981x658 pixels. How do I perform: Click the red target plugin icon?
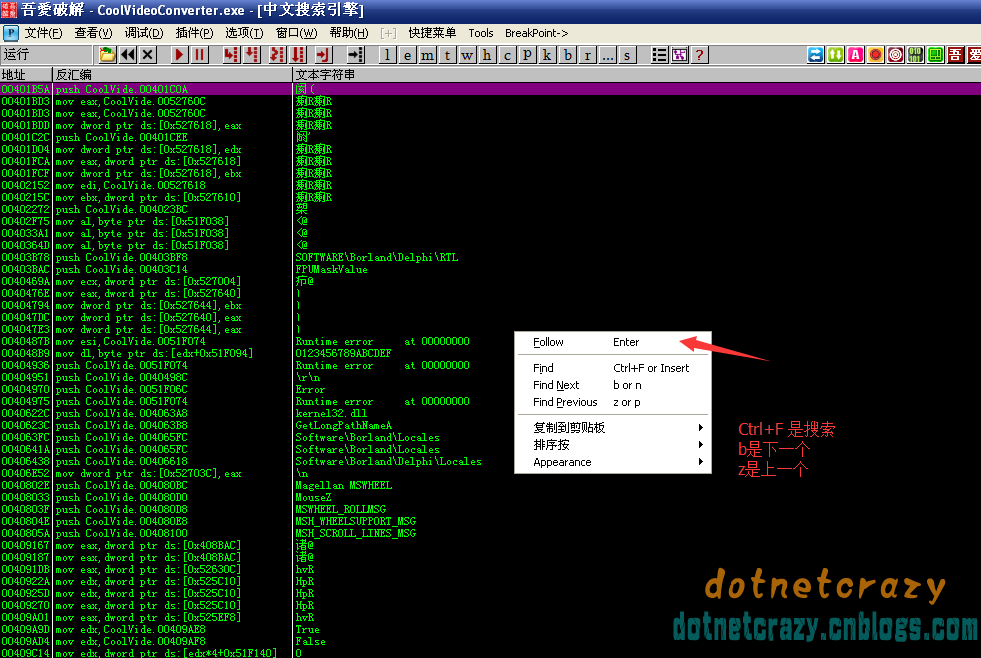tap(896, 55)
